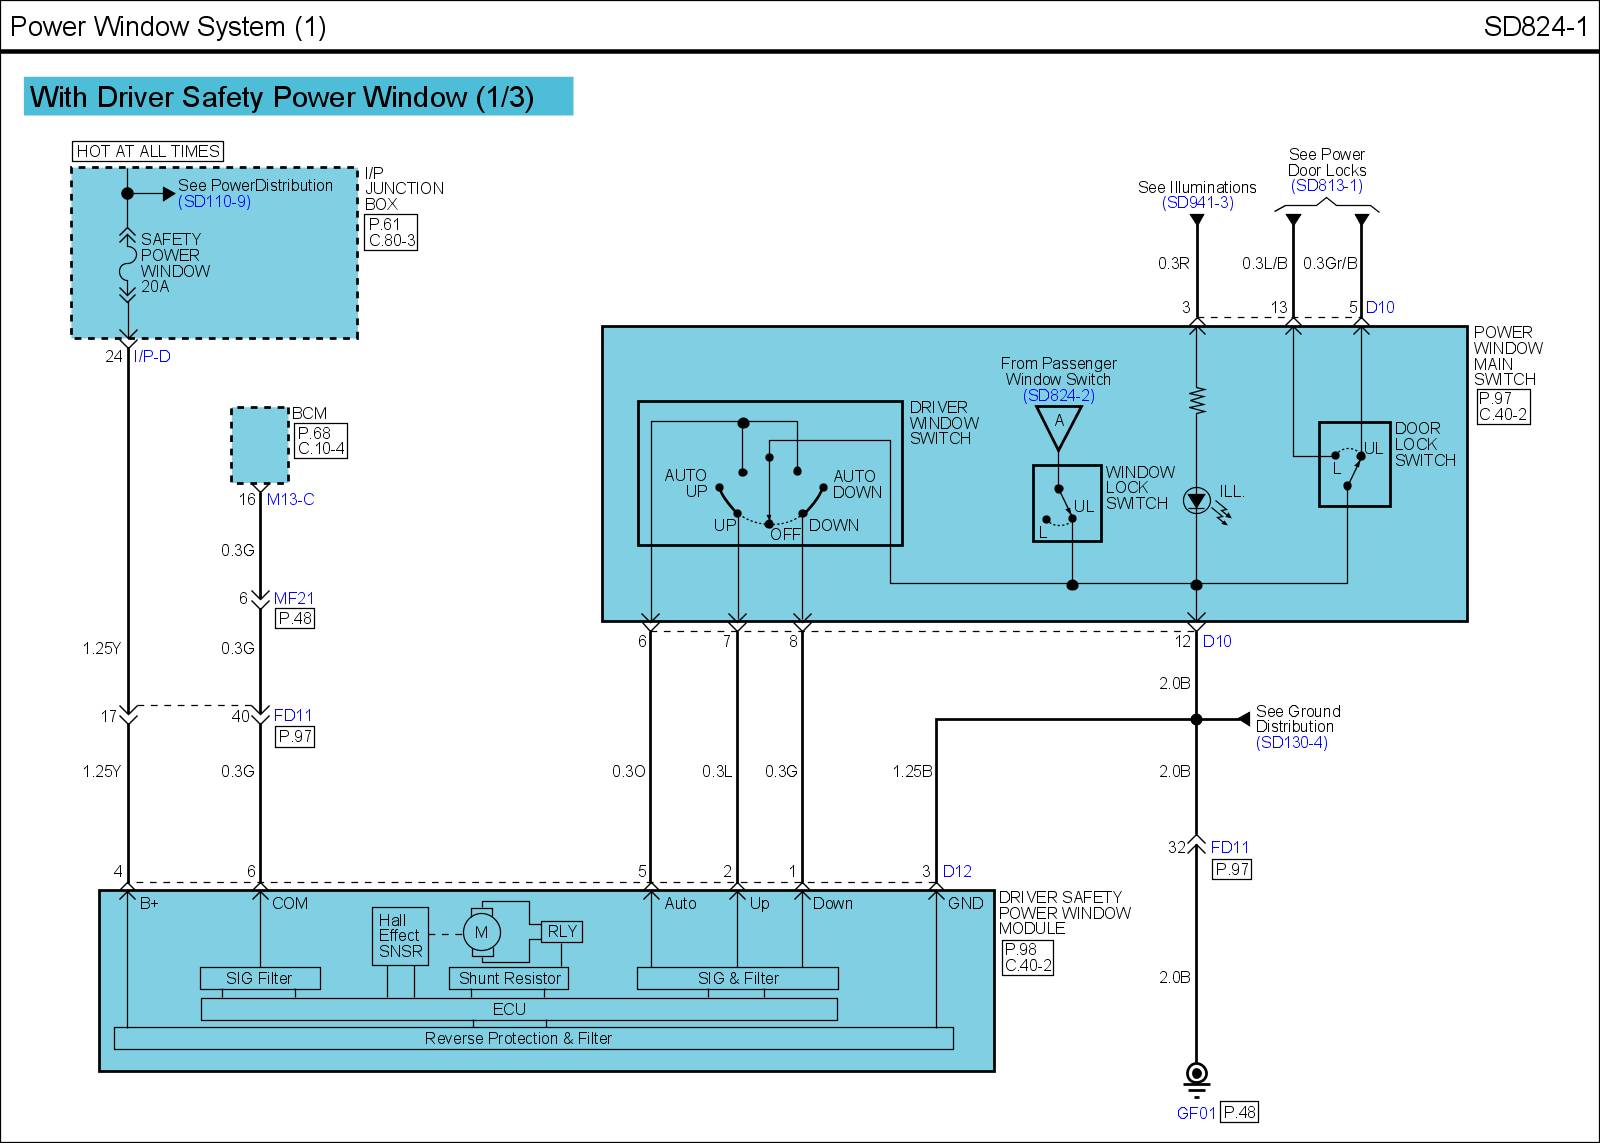
Task: Open the SD941-3 Illuminations reference link
Action: (1197, 203)
